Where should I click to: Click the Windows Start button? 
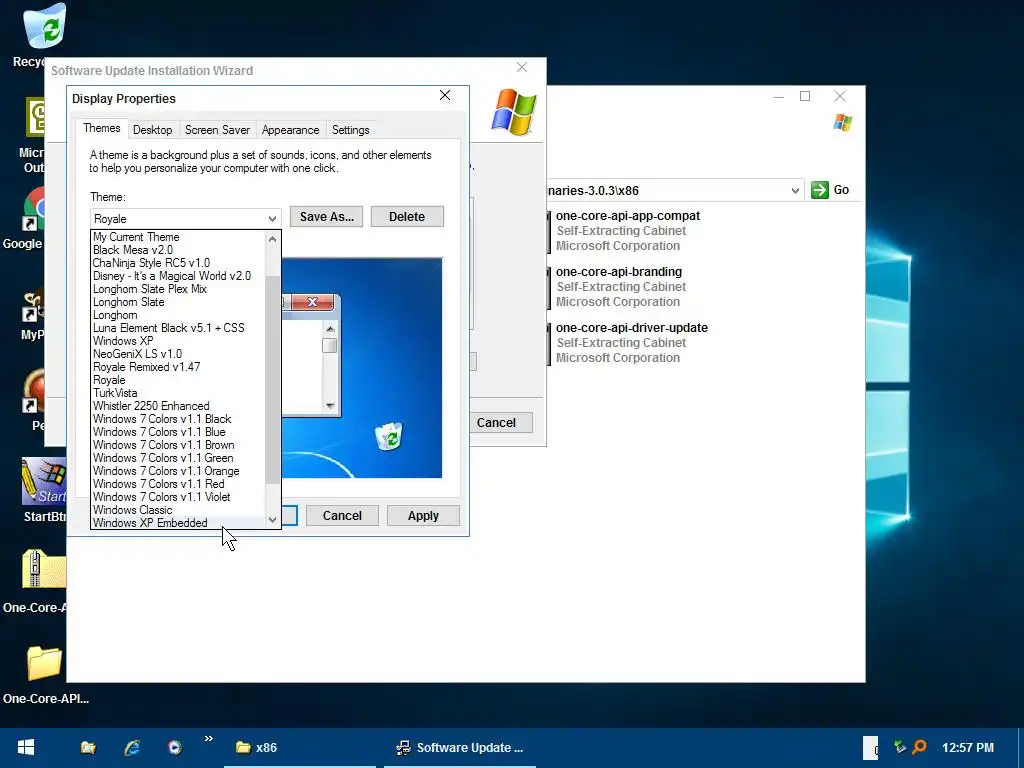(25, 747)
